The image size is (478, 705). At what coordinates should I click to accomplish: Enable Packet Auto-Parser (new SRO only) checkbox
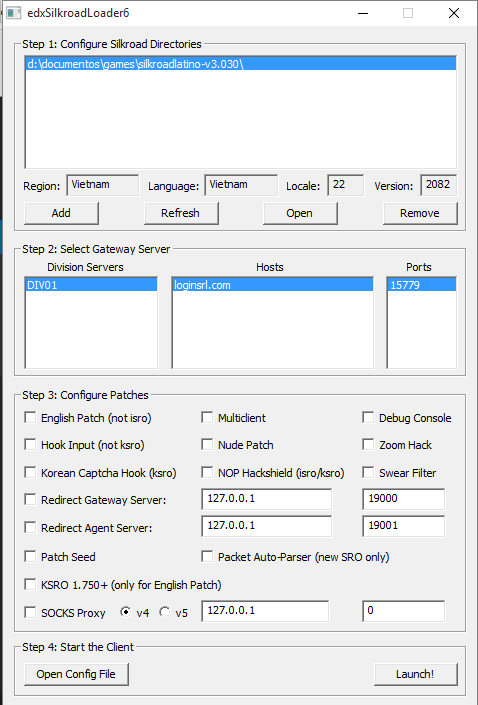point(207,557)
